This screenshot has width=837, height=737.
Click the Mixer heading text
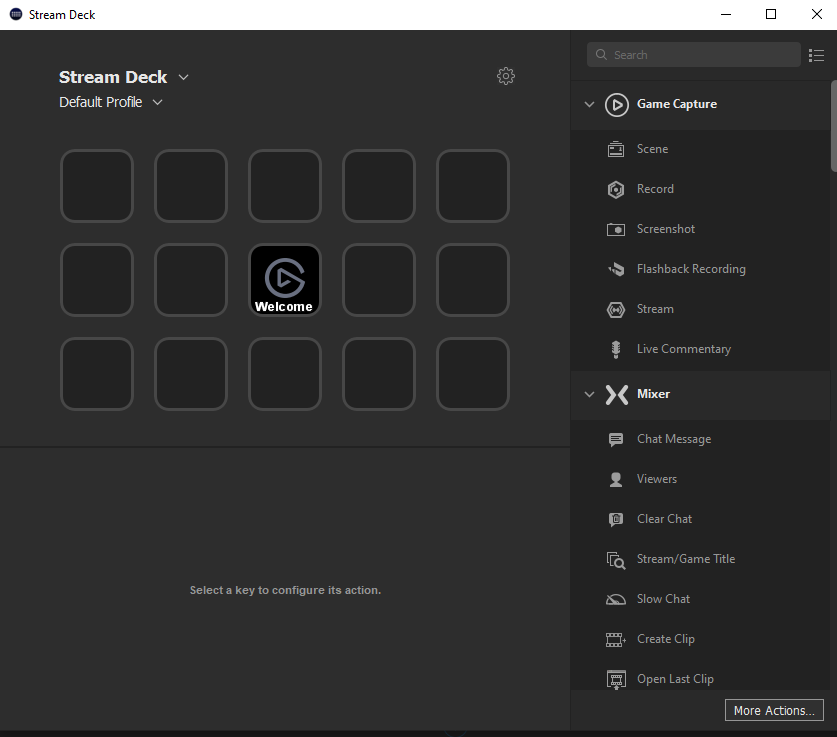coord(653,394)
